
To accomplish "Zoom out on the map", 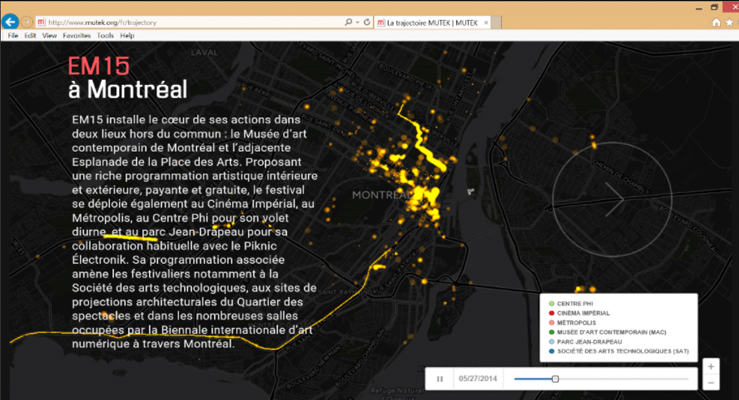I will click(710, 383).
